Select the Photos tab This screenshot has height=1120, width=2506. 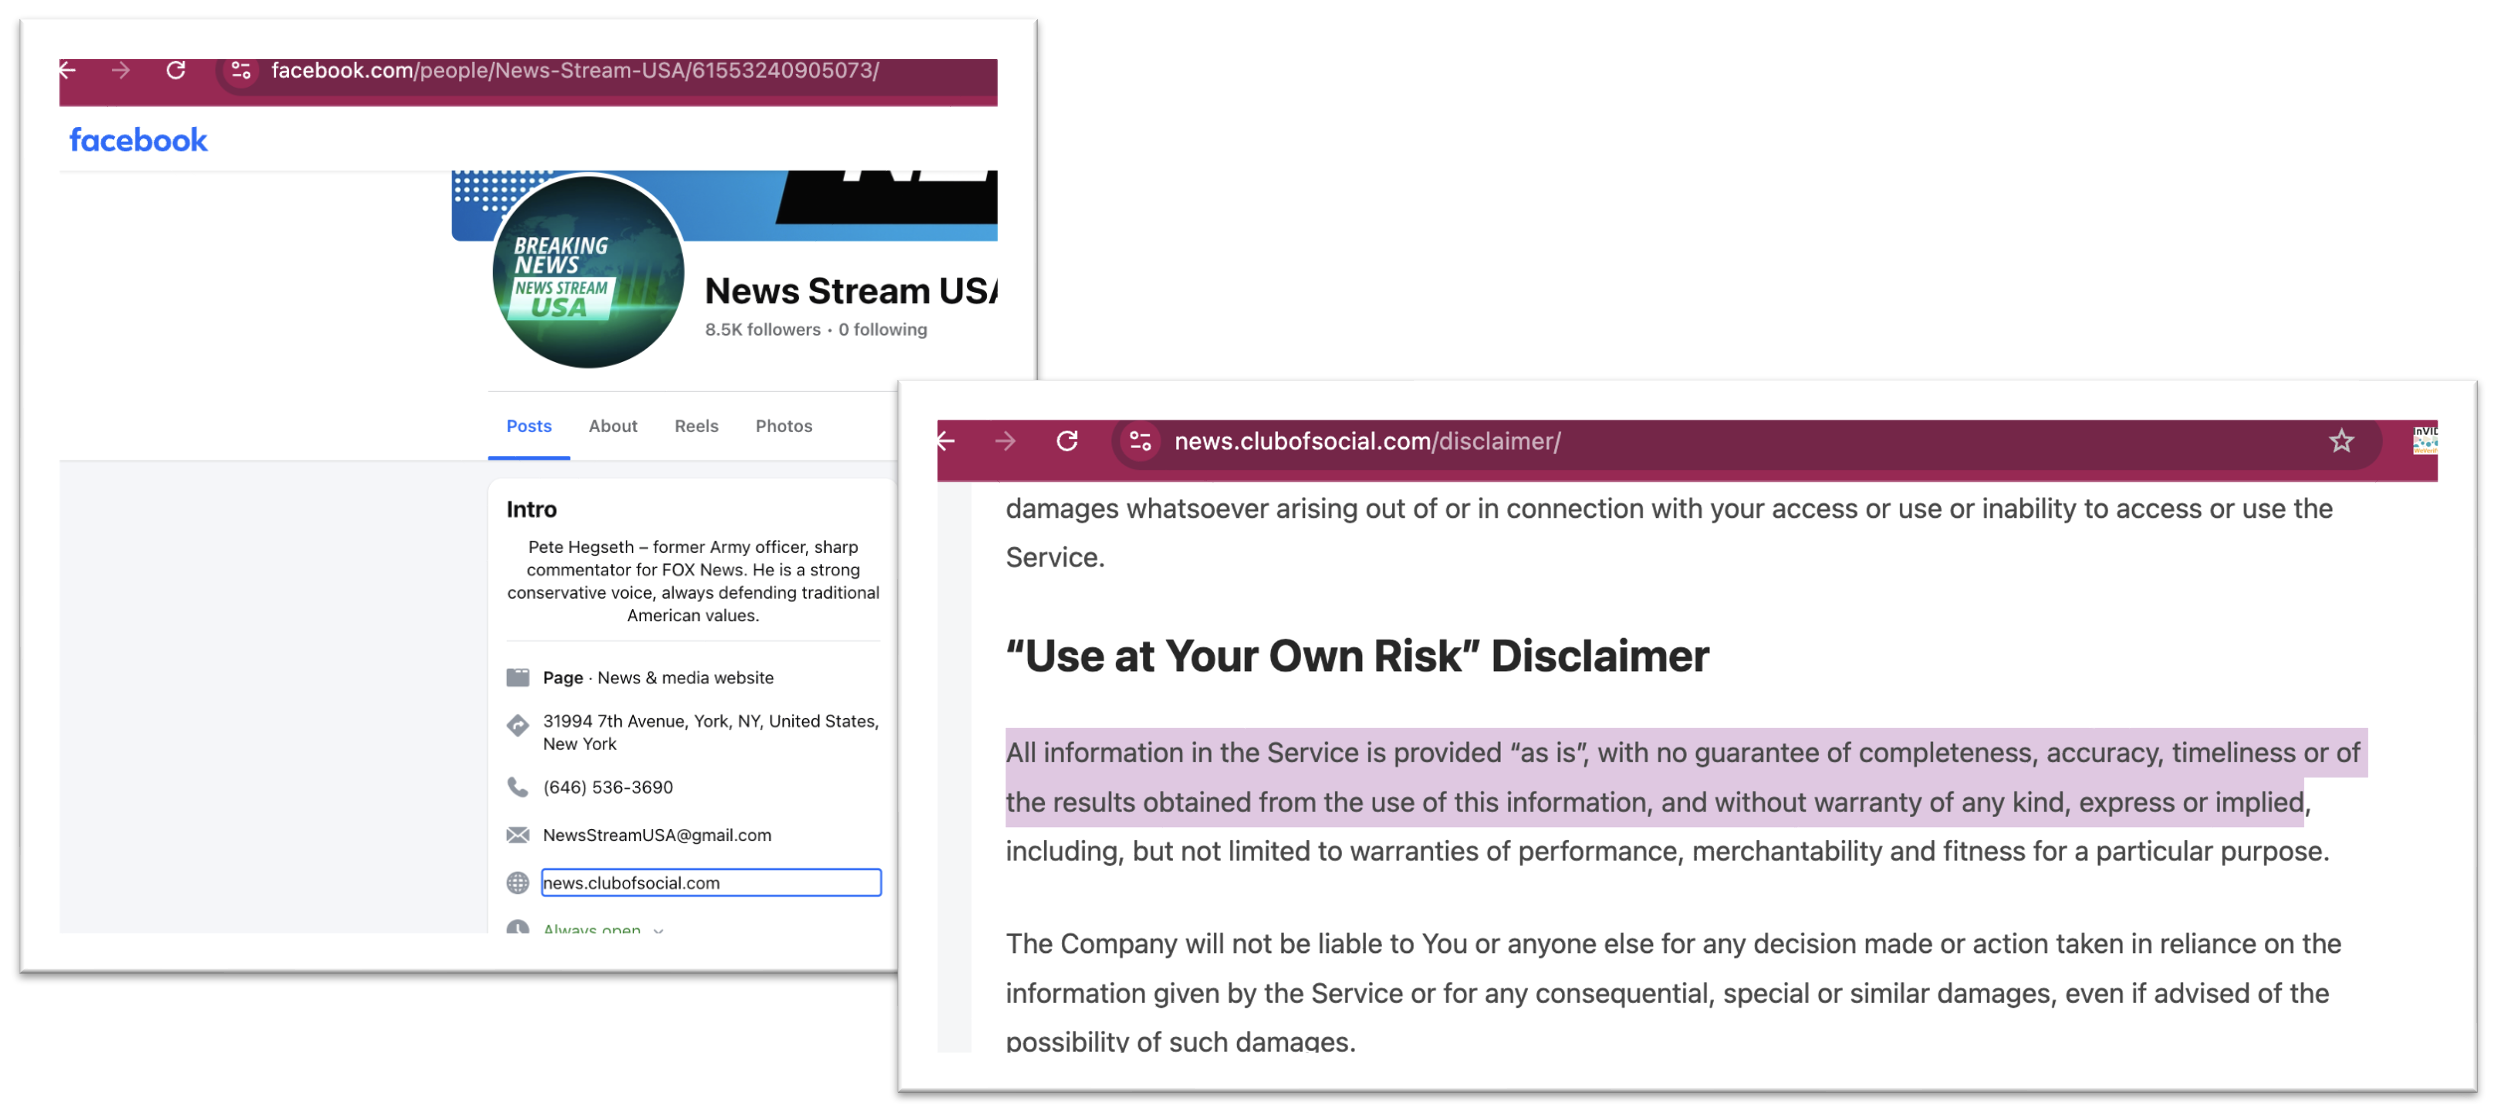coord(783,427)
